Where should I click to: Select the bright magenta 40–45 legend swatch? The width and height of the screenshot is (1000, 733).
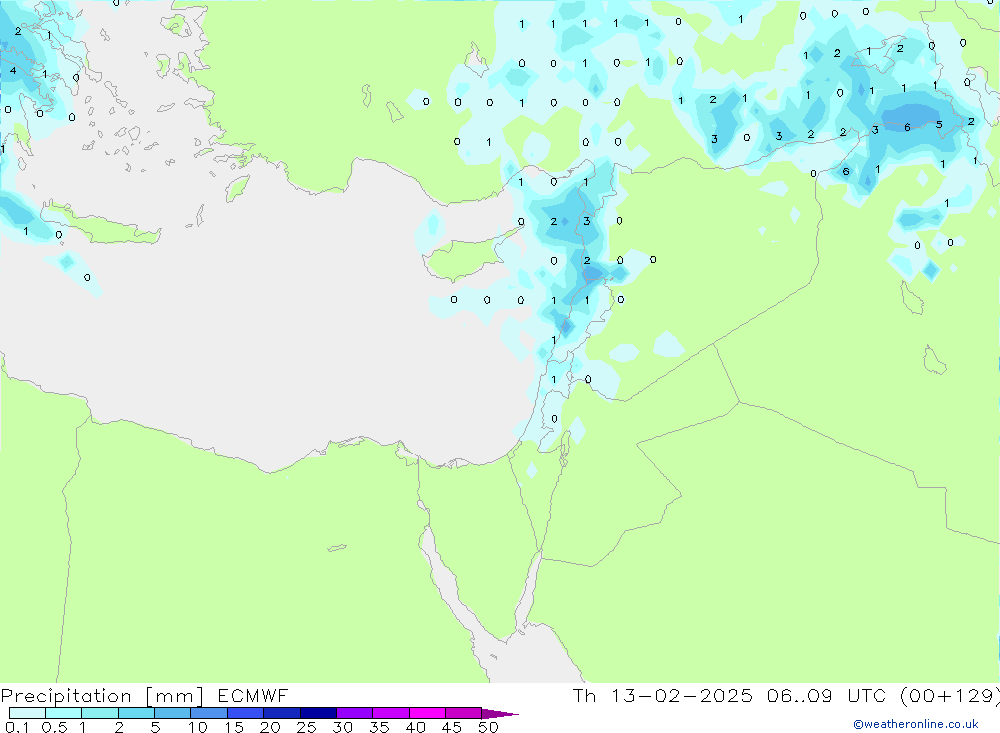tap(427, 713)
